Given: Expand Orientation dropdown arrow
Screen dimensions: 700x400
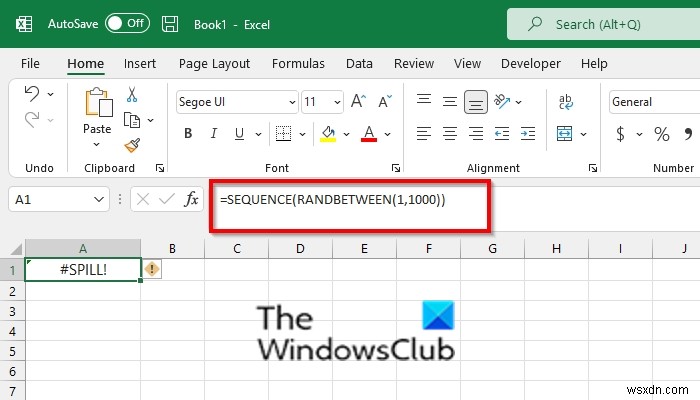Looking at the screenshot, I should tap(518, 102).
